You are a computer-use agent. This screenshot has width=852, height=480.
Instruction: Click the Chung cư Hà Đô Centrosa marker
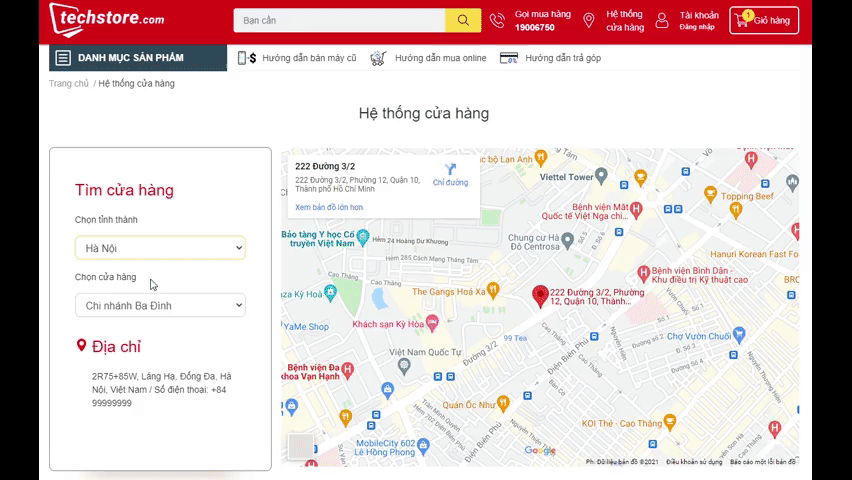[x=567, y=240]
